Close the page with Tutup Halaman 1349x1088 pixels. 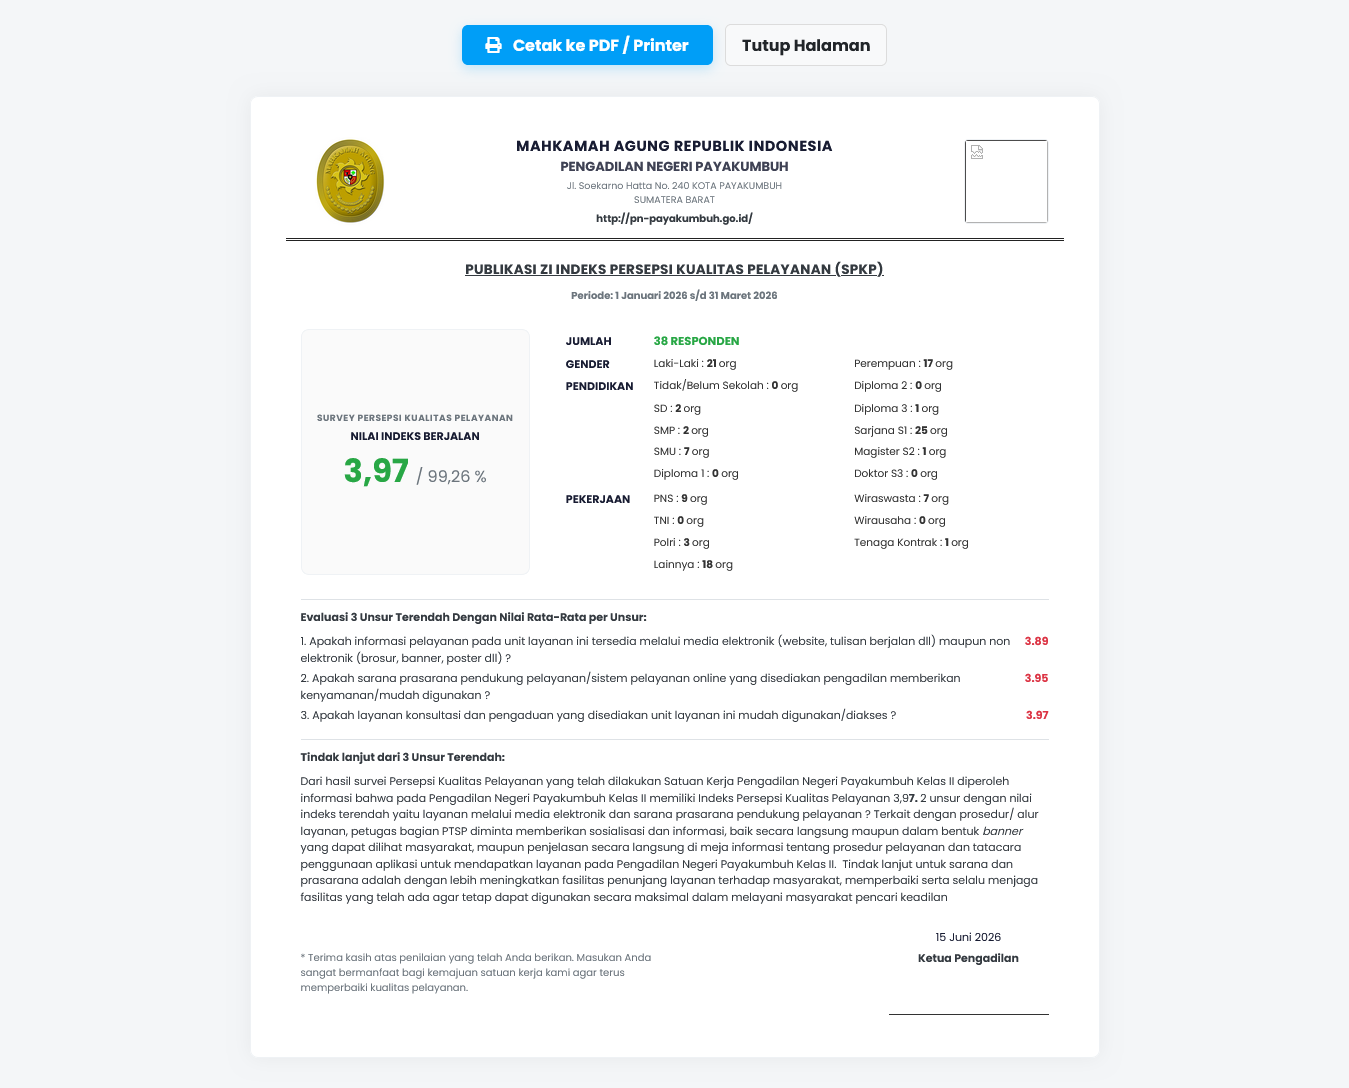(x=806, y=45)
